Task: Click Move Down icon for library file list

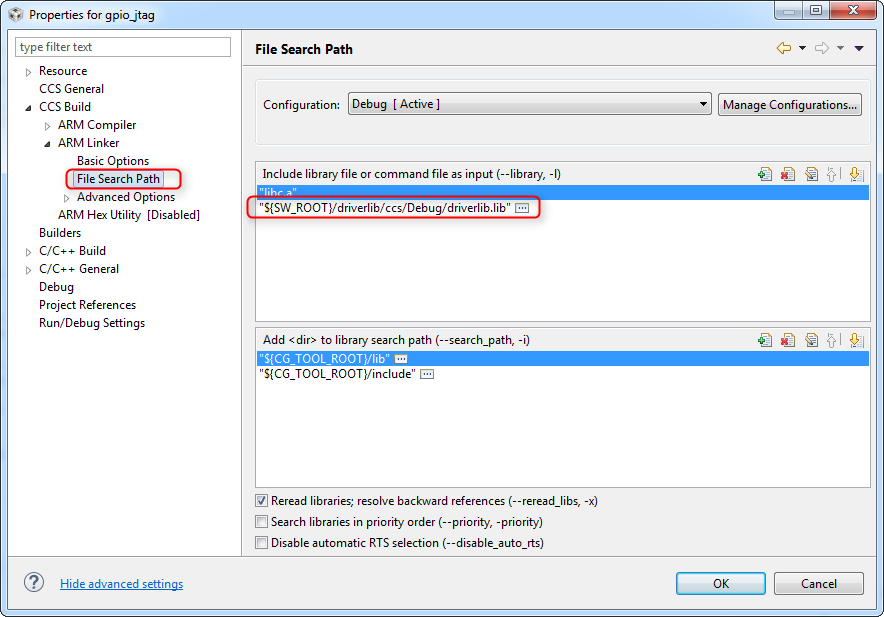Action: coord(855,174)
